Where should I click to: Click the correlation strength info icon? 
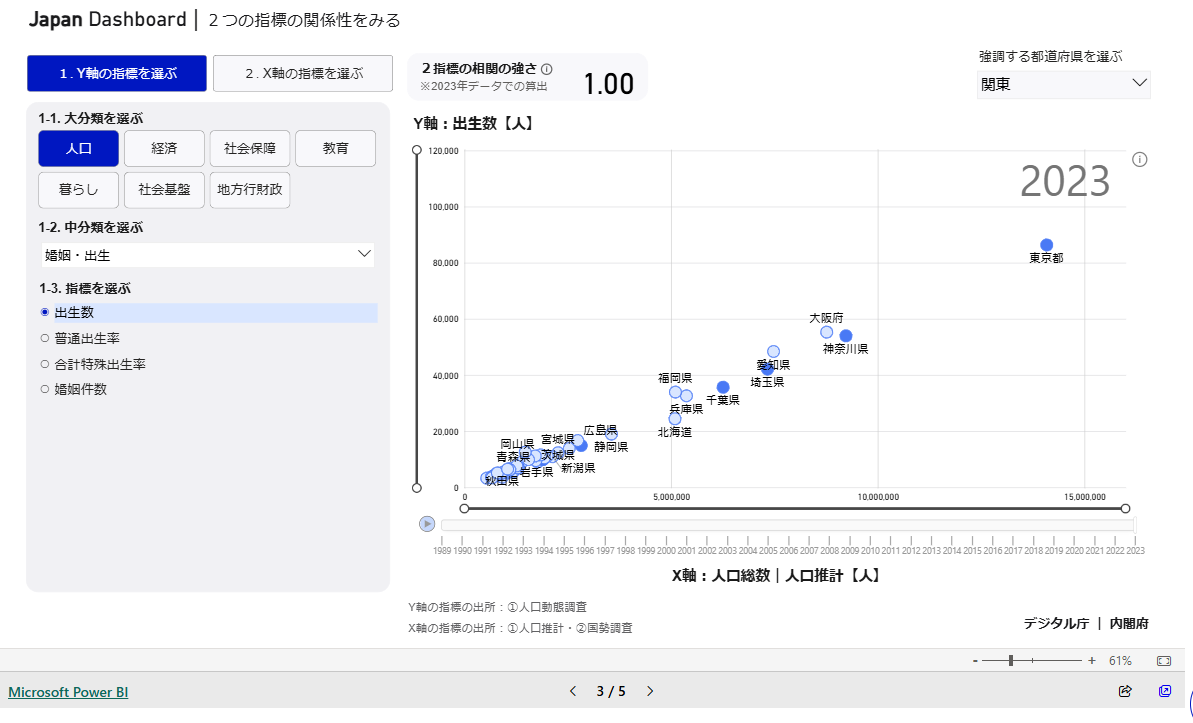(x=546, y=68)
